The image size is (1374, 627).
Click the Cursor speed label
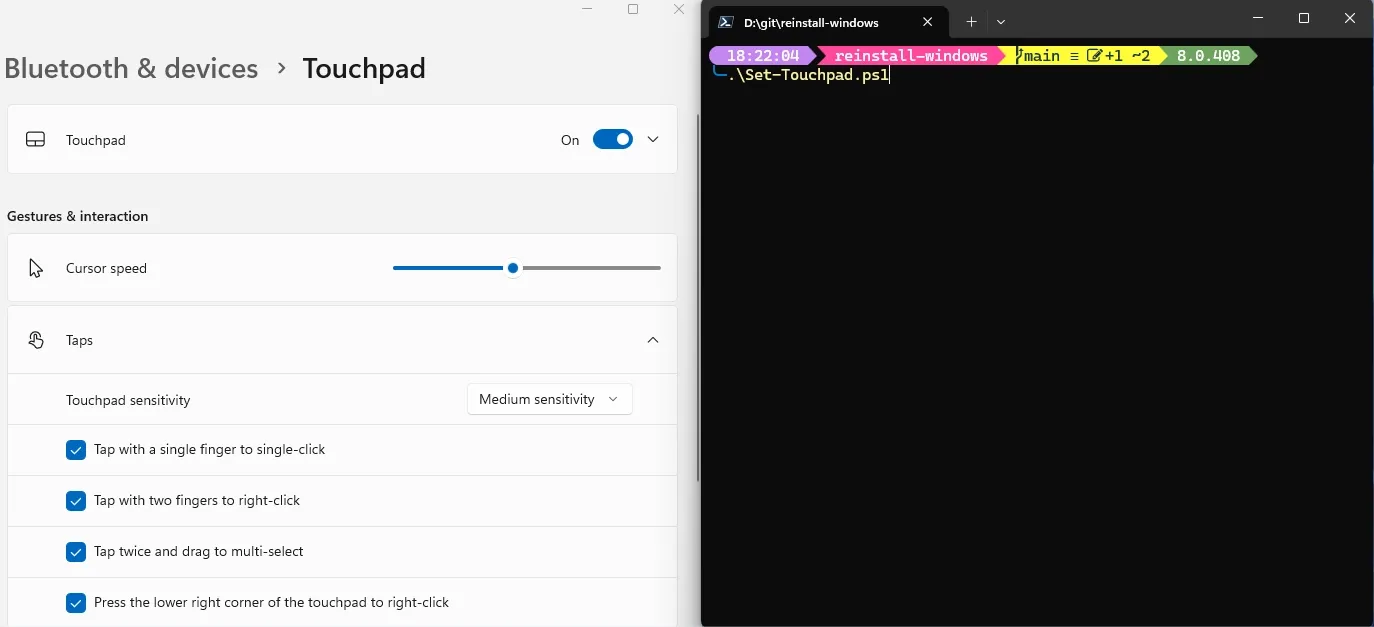[106, 268]
